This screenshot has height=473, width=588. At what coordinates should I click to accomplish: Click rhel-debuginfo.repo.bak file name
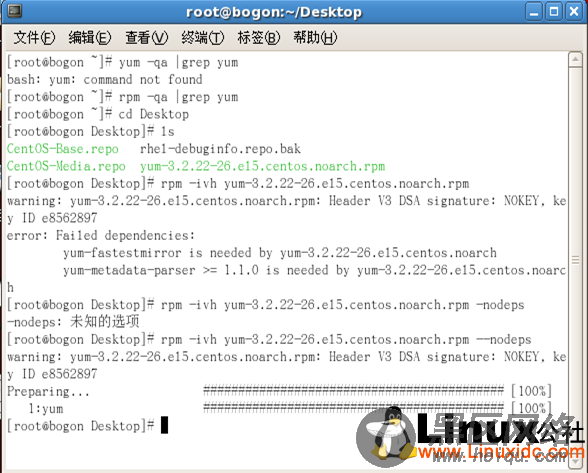pyautogui.click(x=220, y=149)
